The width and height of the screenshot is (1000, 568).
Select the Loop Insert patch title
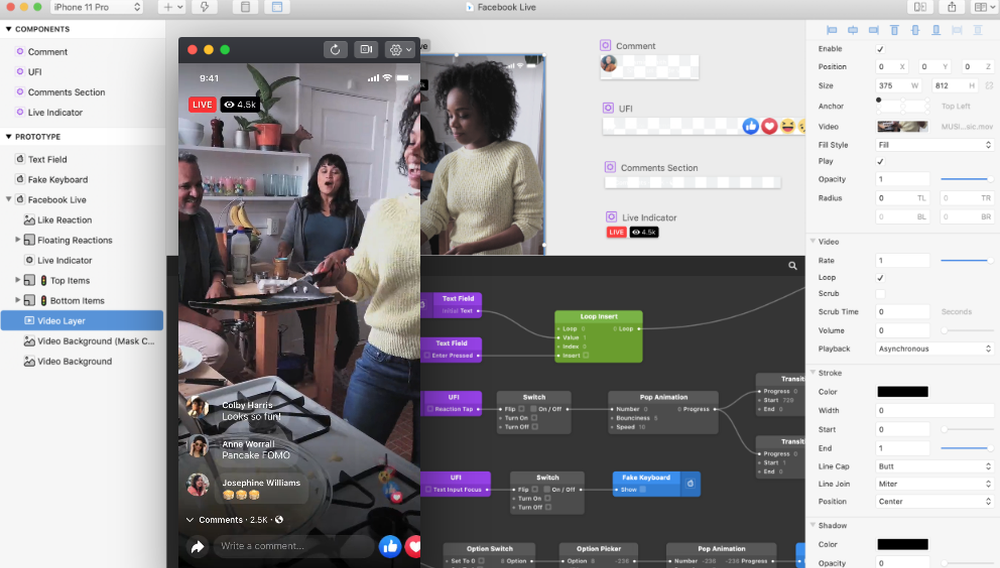coord(599,316)
